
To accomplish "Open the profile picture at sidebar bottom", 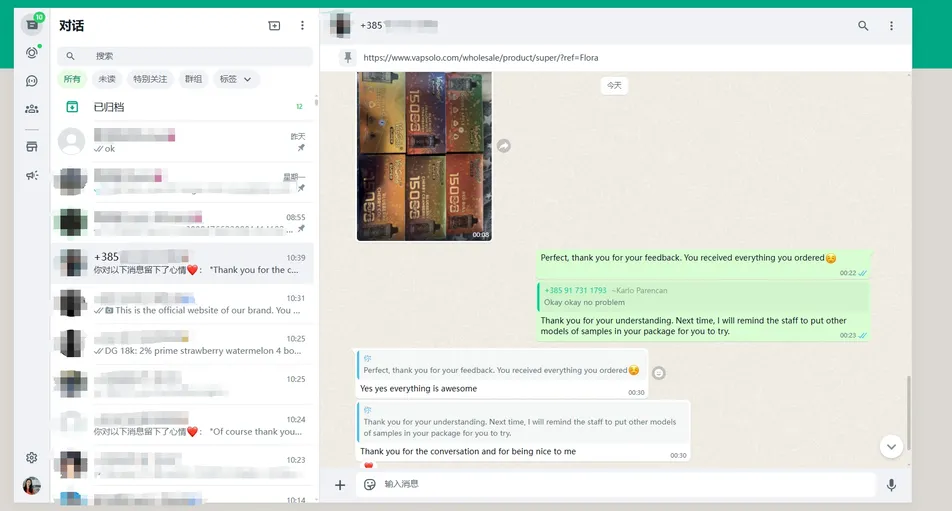I will pos(32,486).
